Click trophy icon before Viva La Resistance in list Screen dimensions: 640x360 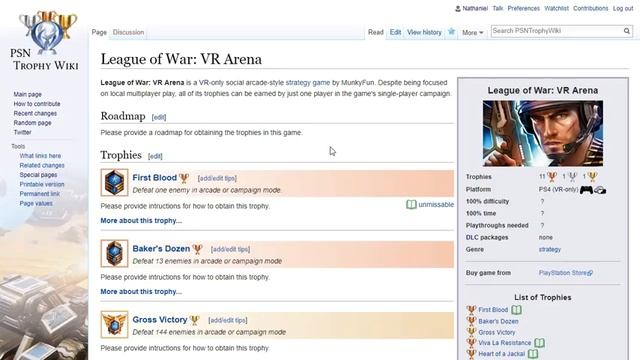[471, 343]
